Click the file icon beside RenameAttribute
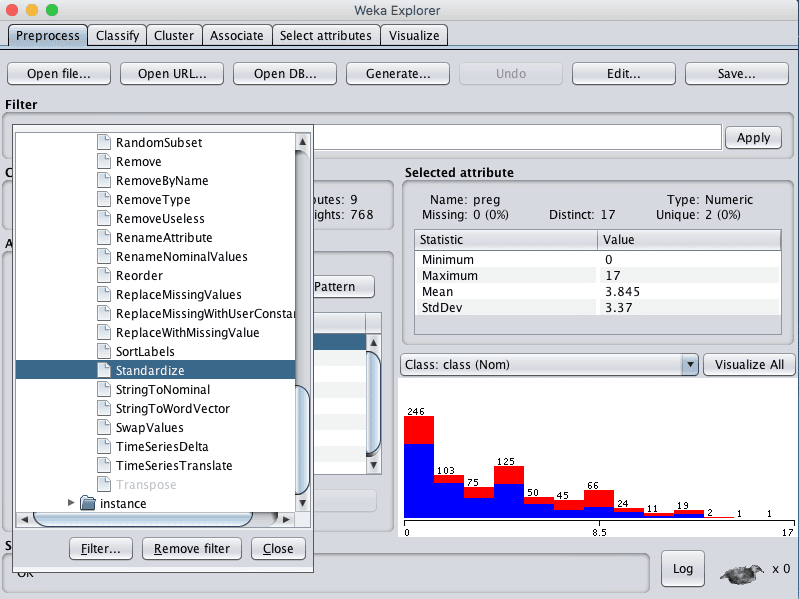 [104, 237]
